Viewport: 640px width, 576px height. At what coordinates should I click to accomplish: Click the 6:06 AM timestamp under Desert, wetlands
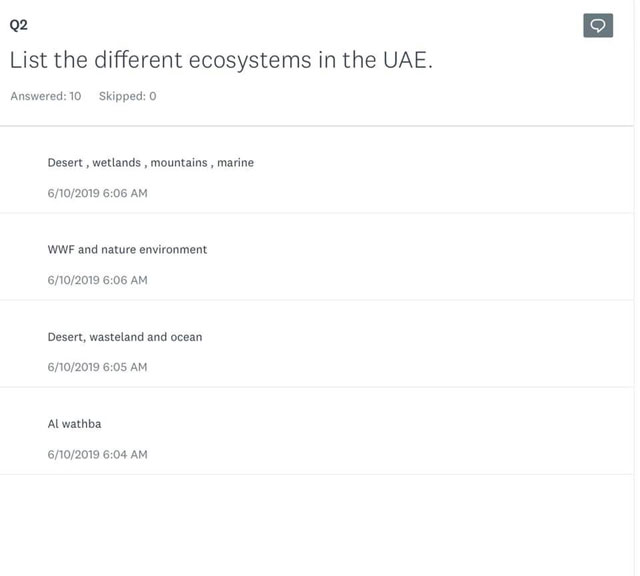point(97,193)
